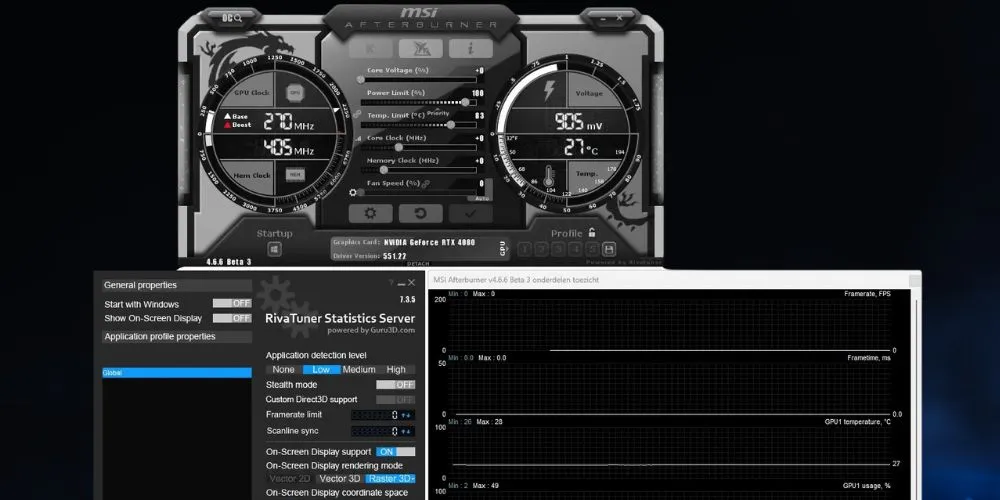Click the Temp. Limit slider handle
1000x500 pixels.
451,125
